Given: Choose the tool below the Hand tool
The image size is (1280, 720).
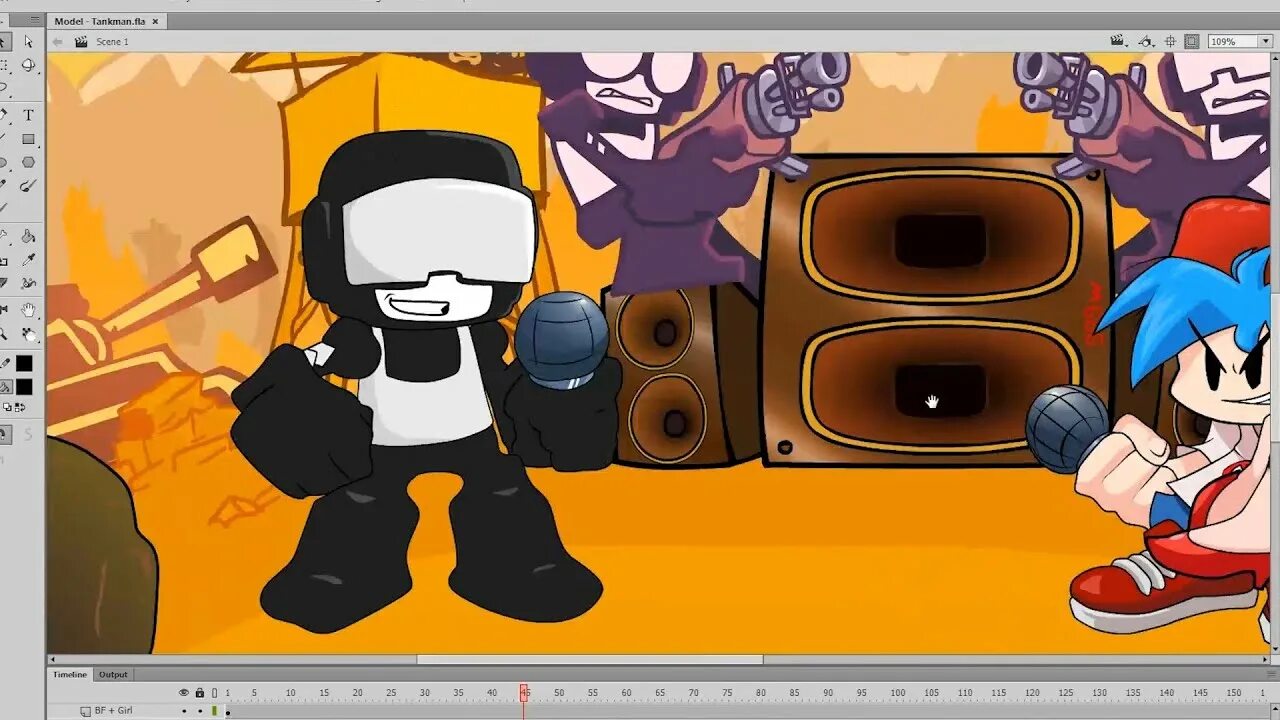Looking at the screenshot, I should point(28,335).
